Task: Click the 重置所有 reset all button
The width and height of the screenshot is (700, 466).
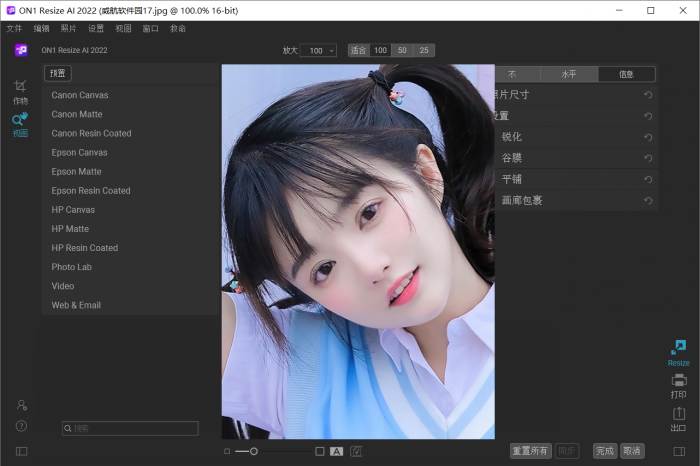Action: point(530,451)
